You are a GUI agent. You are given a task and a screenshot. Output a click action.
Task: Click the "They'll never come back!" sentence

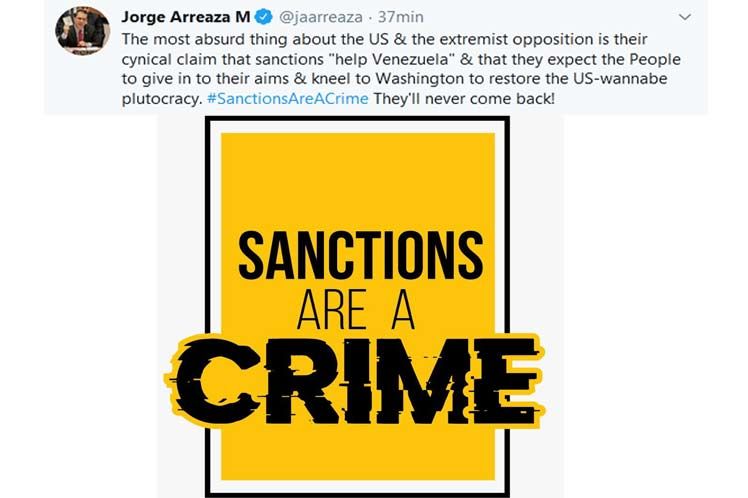click(464, 99)
